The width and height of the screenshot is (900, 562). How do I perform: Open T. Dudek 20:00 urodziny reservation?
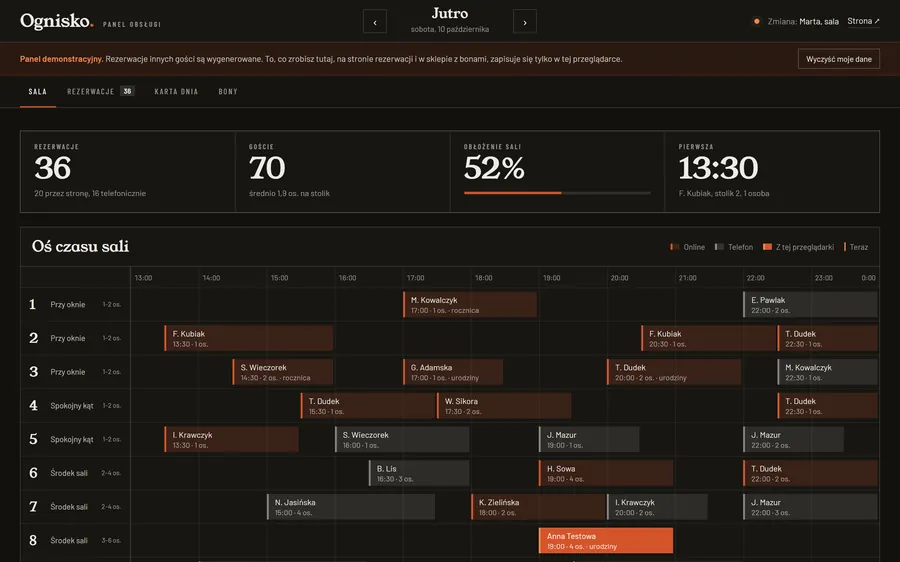674,372
